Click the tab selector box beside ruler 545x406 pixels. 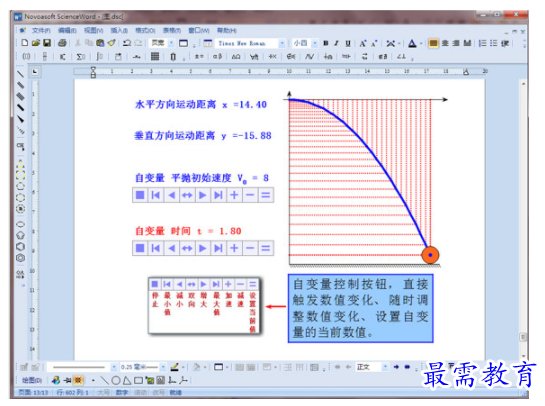35,72
